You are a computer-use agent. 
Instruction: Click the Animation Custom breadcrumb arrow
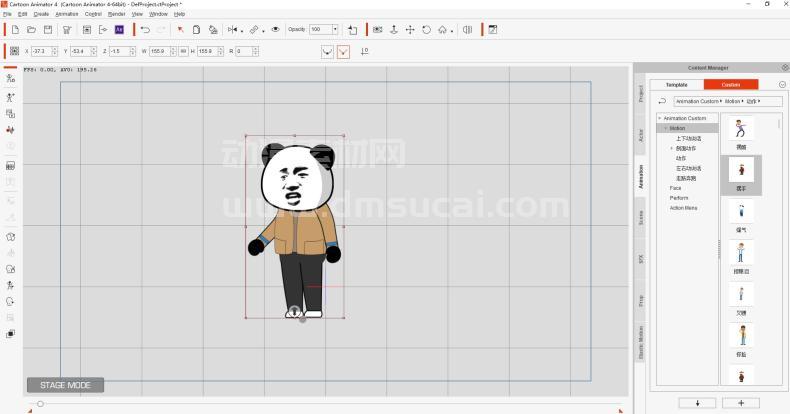721,101
